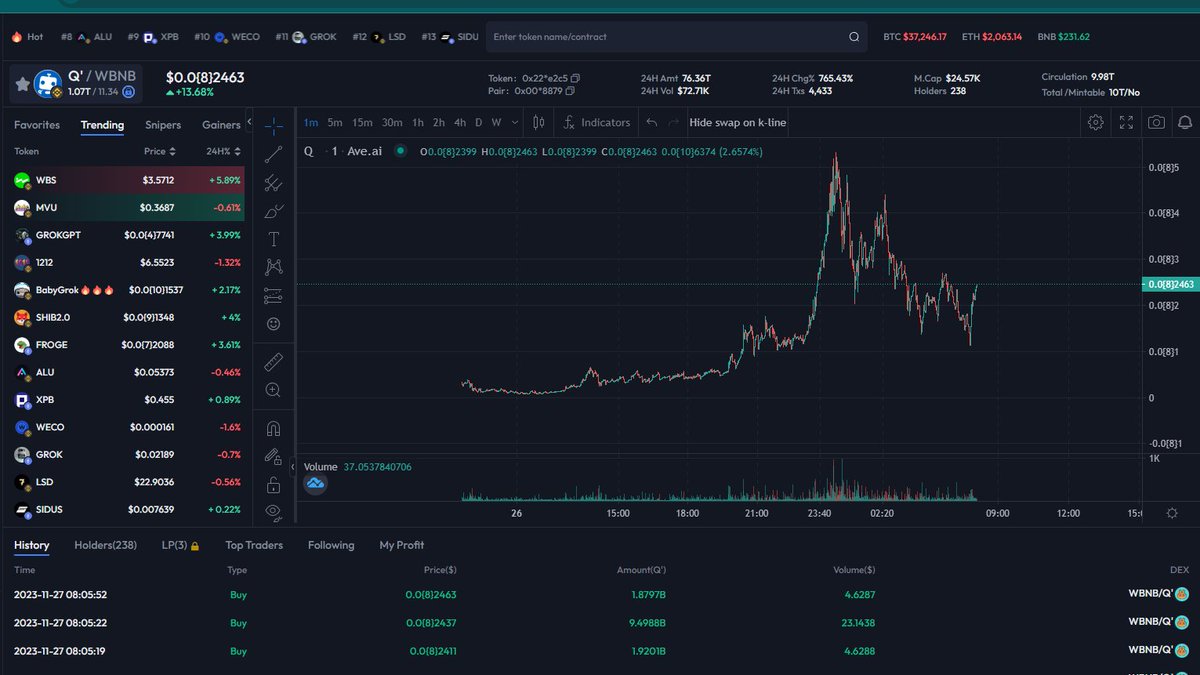Click the blue lock icon beside 11.34

tap(128, 92)
